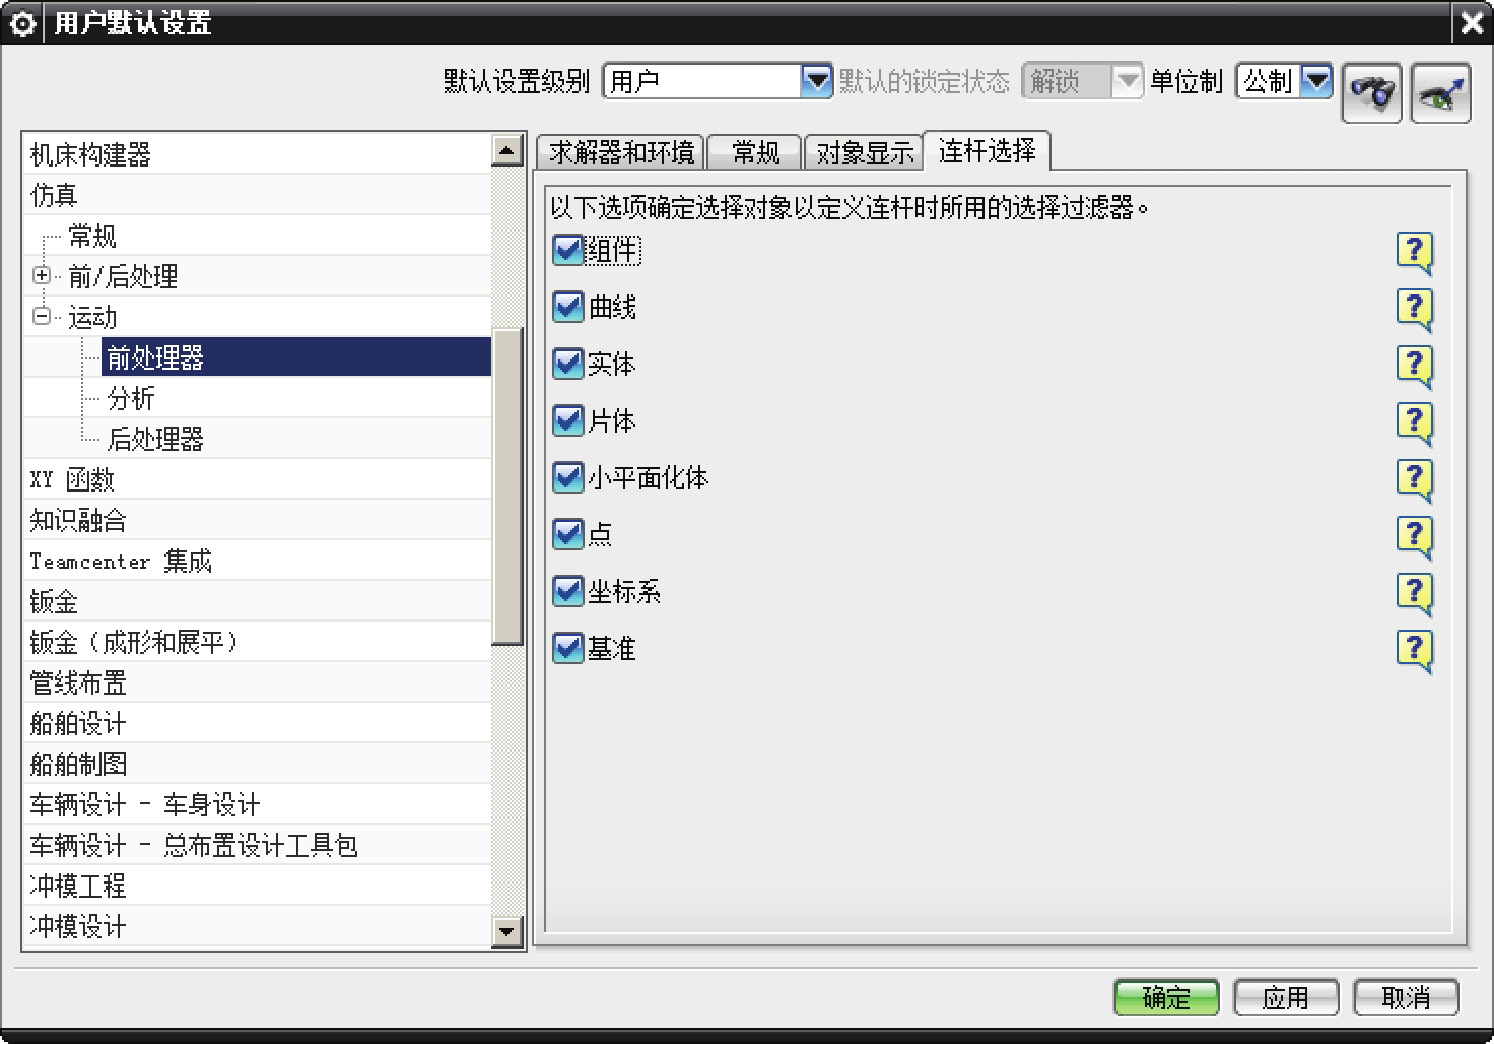Open help icon for 实体 option

[1414, 366]
